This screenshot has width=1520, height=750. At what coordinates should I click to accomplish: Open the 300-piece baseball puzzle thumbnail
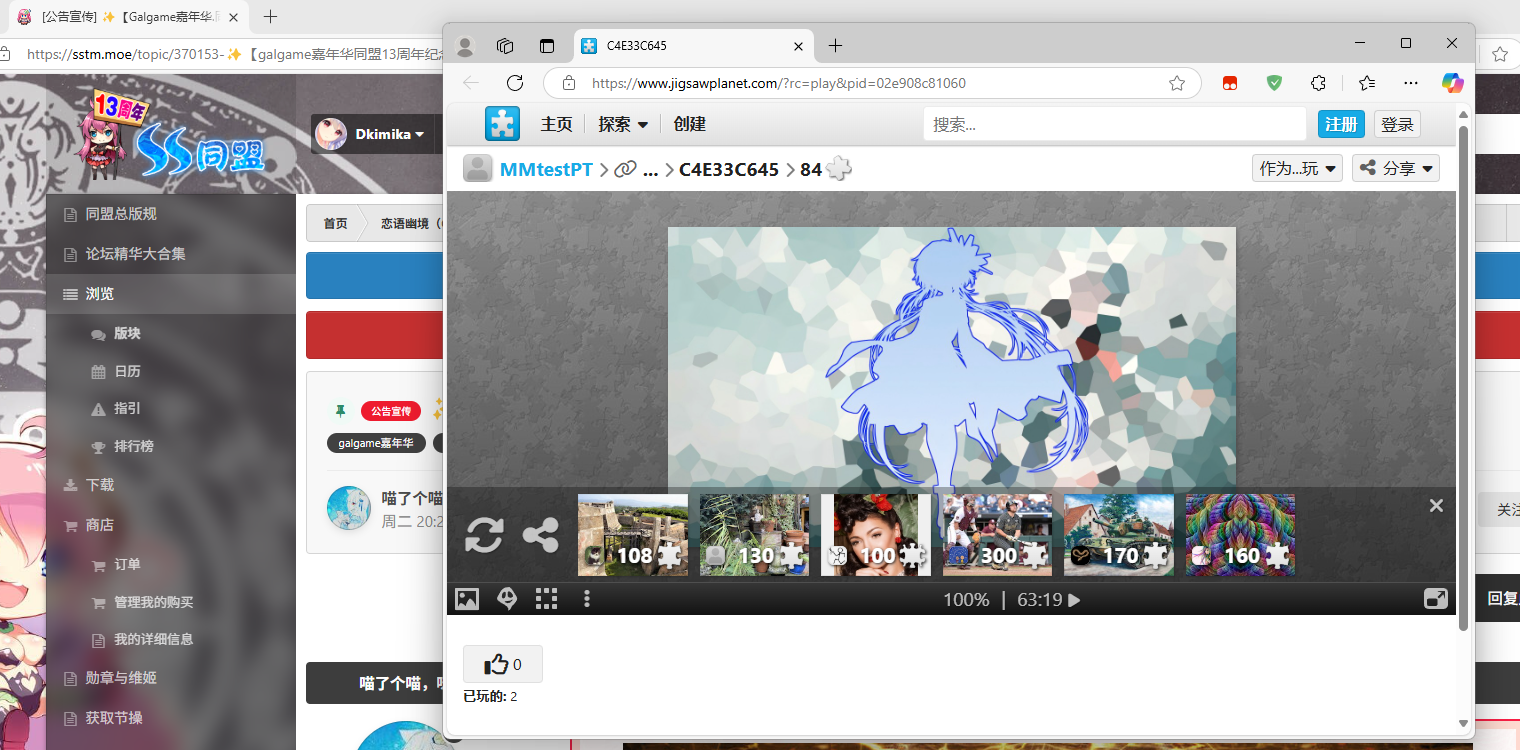[x=997, y=535]
